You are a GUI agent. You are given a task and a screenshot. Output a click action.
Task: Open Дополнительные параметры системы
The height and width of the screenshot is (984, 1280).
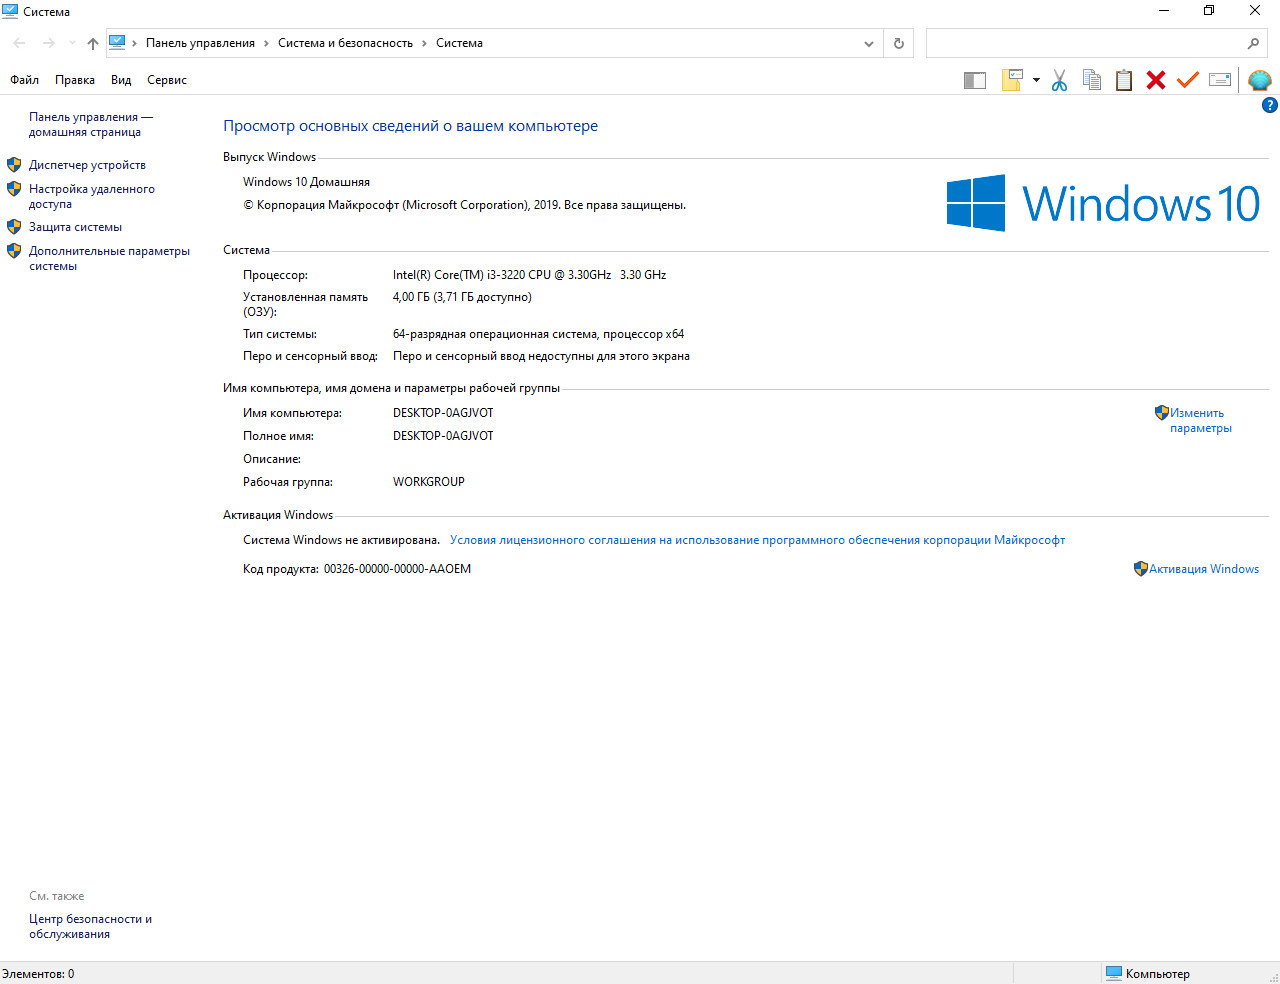pyautogui.click(x=109, y=258)
